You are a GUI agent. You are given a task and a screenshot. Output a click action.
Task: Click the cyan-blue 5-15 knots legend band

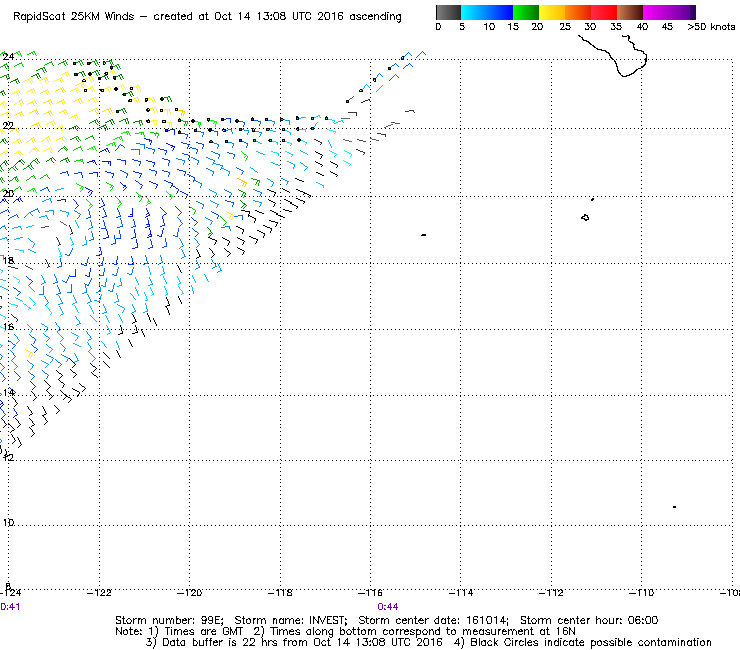pyautogui.click(x=487, y=12)
